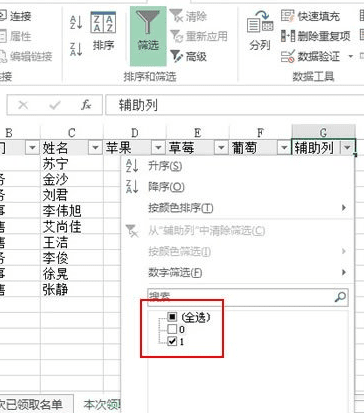This screenshot has height=413, width=364.
Task: Click cell containing 艾尚佳
Action: (x=72, y=226)
